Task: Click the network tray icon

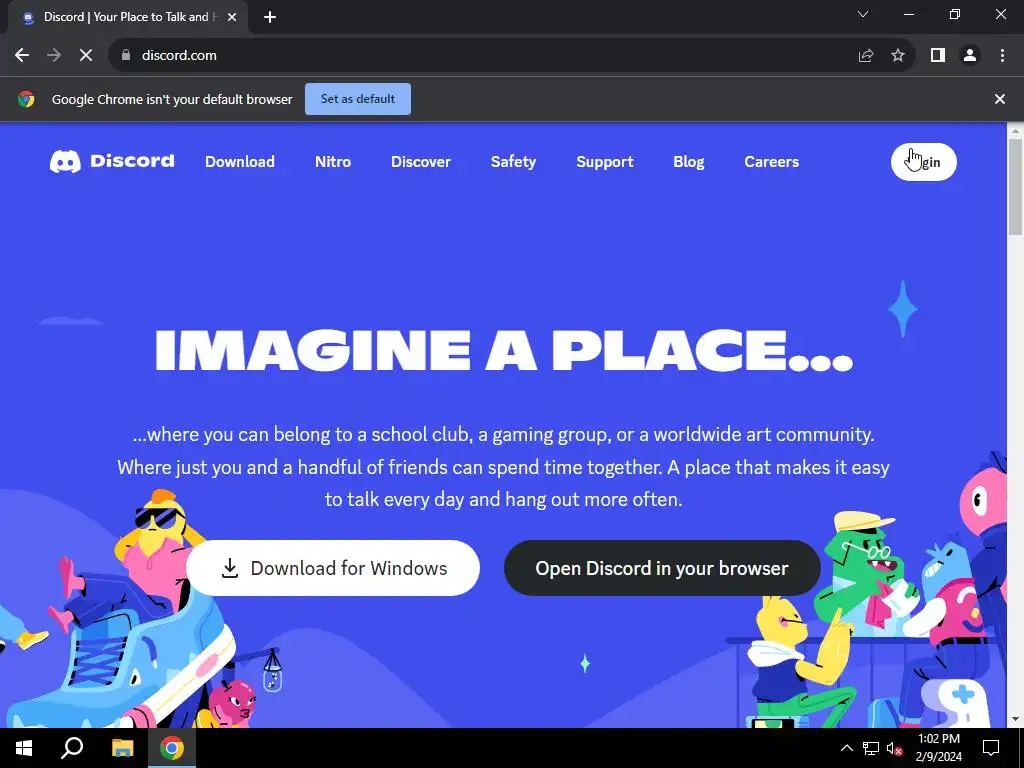Action: [x=871, y=748]
